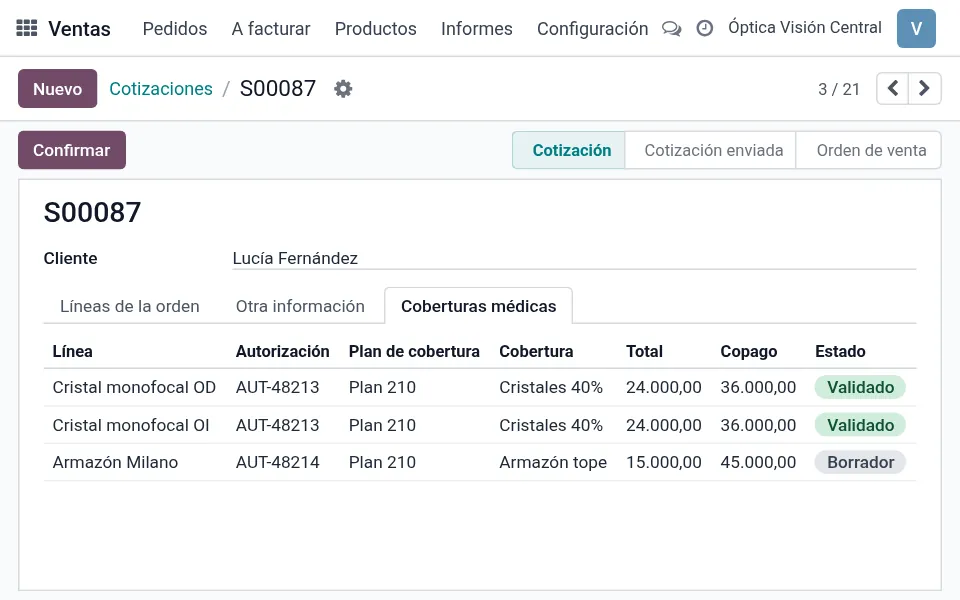Go to next record arrow
960x600 pixels.
coord(924,88)
